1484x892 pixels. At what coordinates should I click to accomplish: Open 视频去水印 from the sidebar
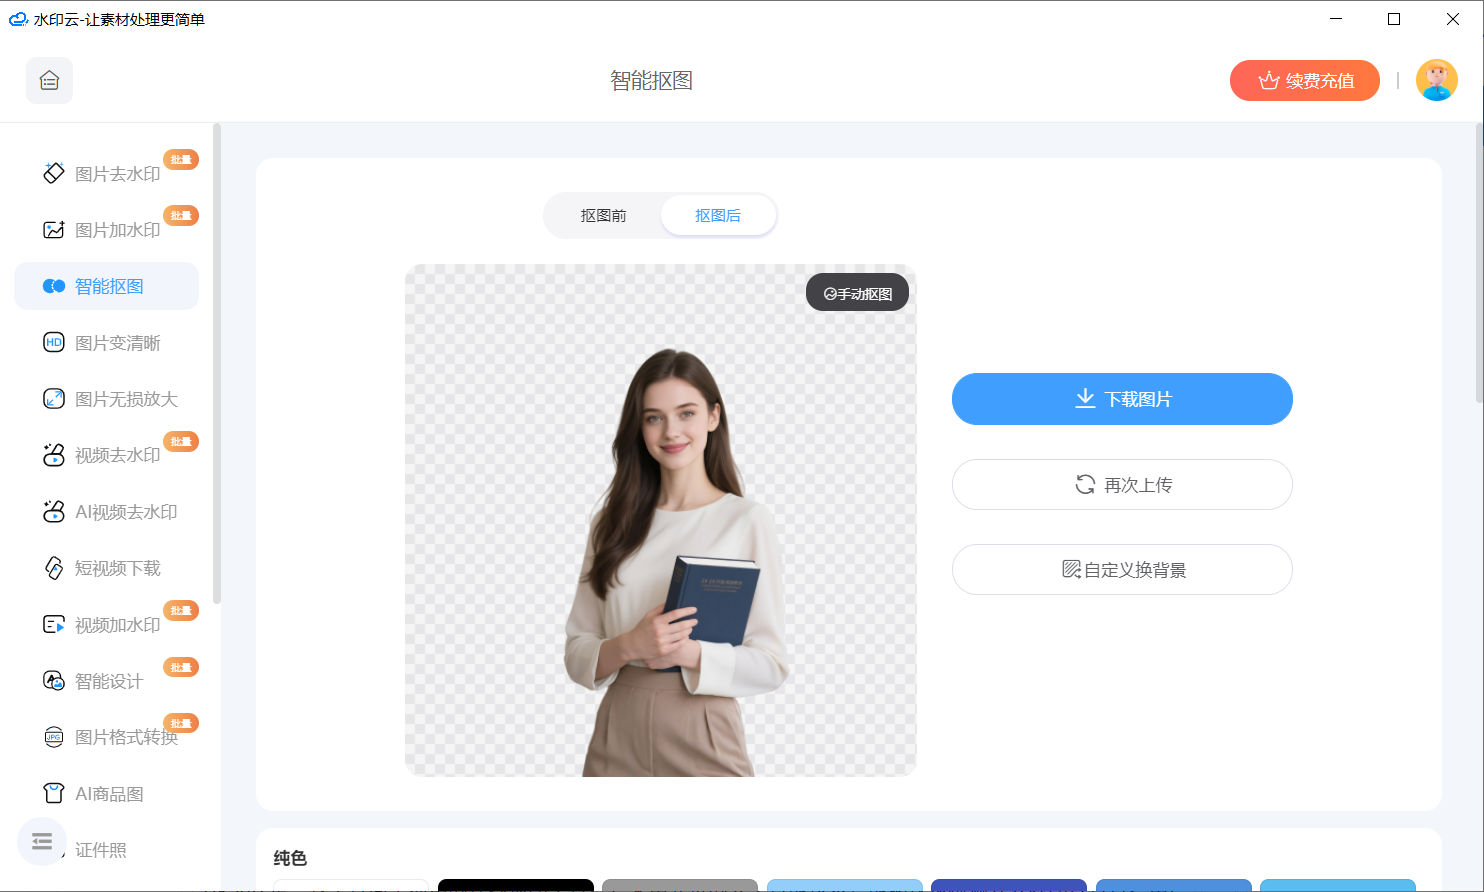tap(117, 455)
